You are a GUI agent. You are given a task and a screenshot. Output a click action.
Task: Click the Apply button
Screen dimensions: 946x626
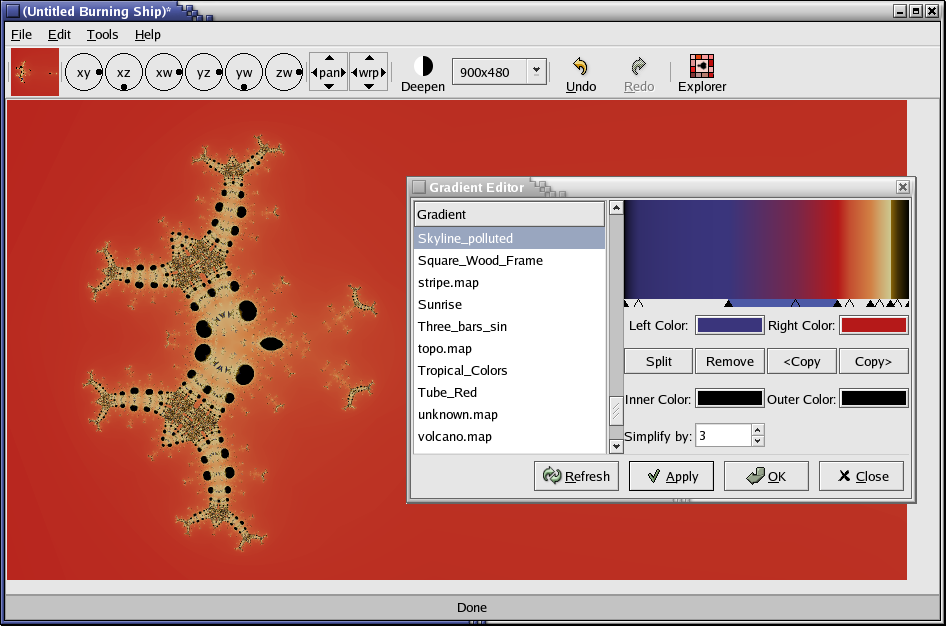(x=671, y=476)
